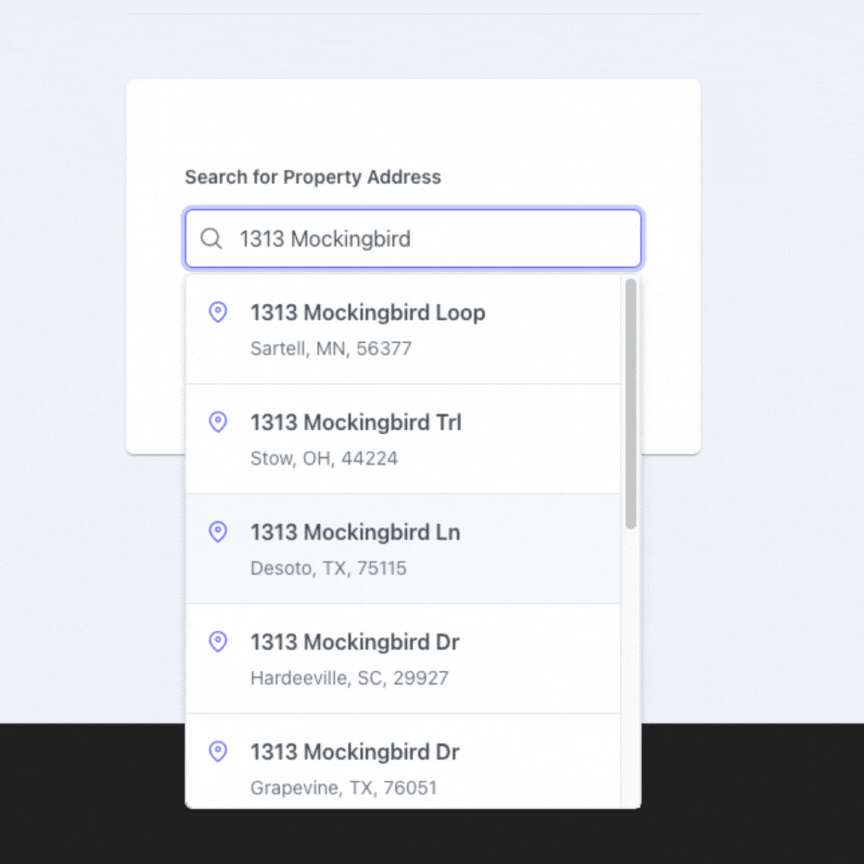The width and height of the screenshot is (864, 864).
Task: Click the "Sartell, MN, 56377" subtitle
Action: (x=331, y=349)
